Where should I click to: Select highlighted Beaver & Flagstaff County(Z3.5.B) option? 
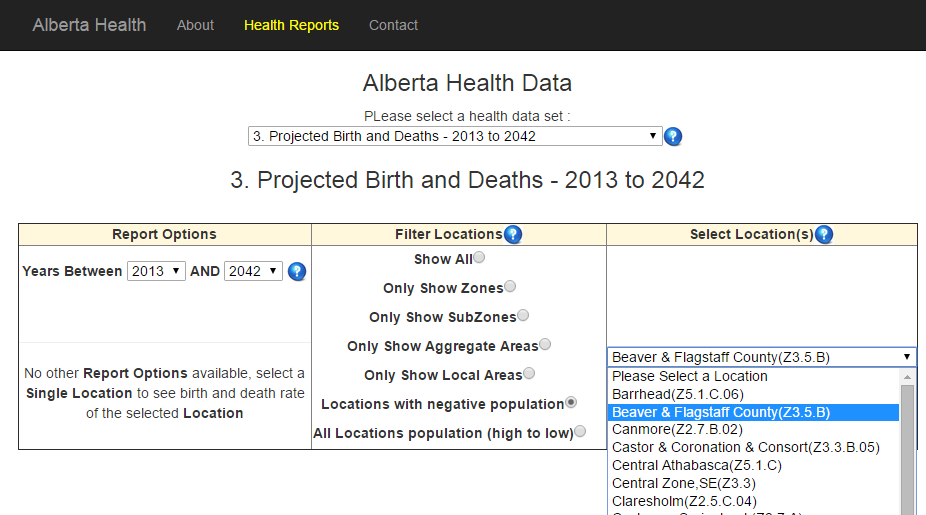click(x=754, y=412)
